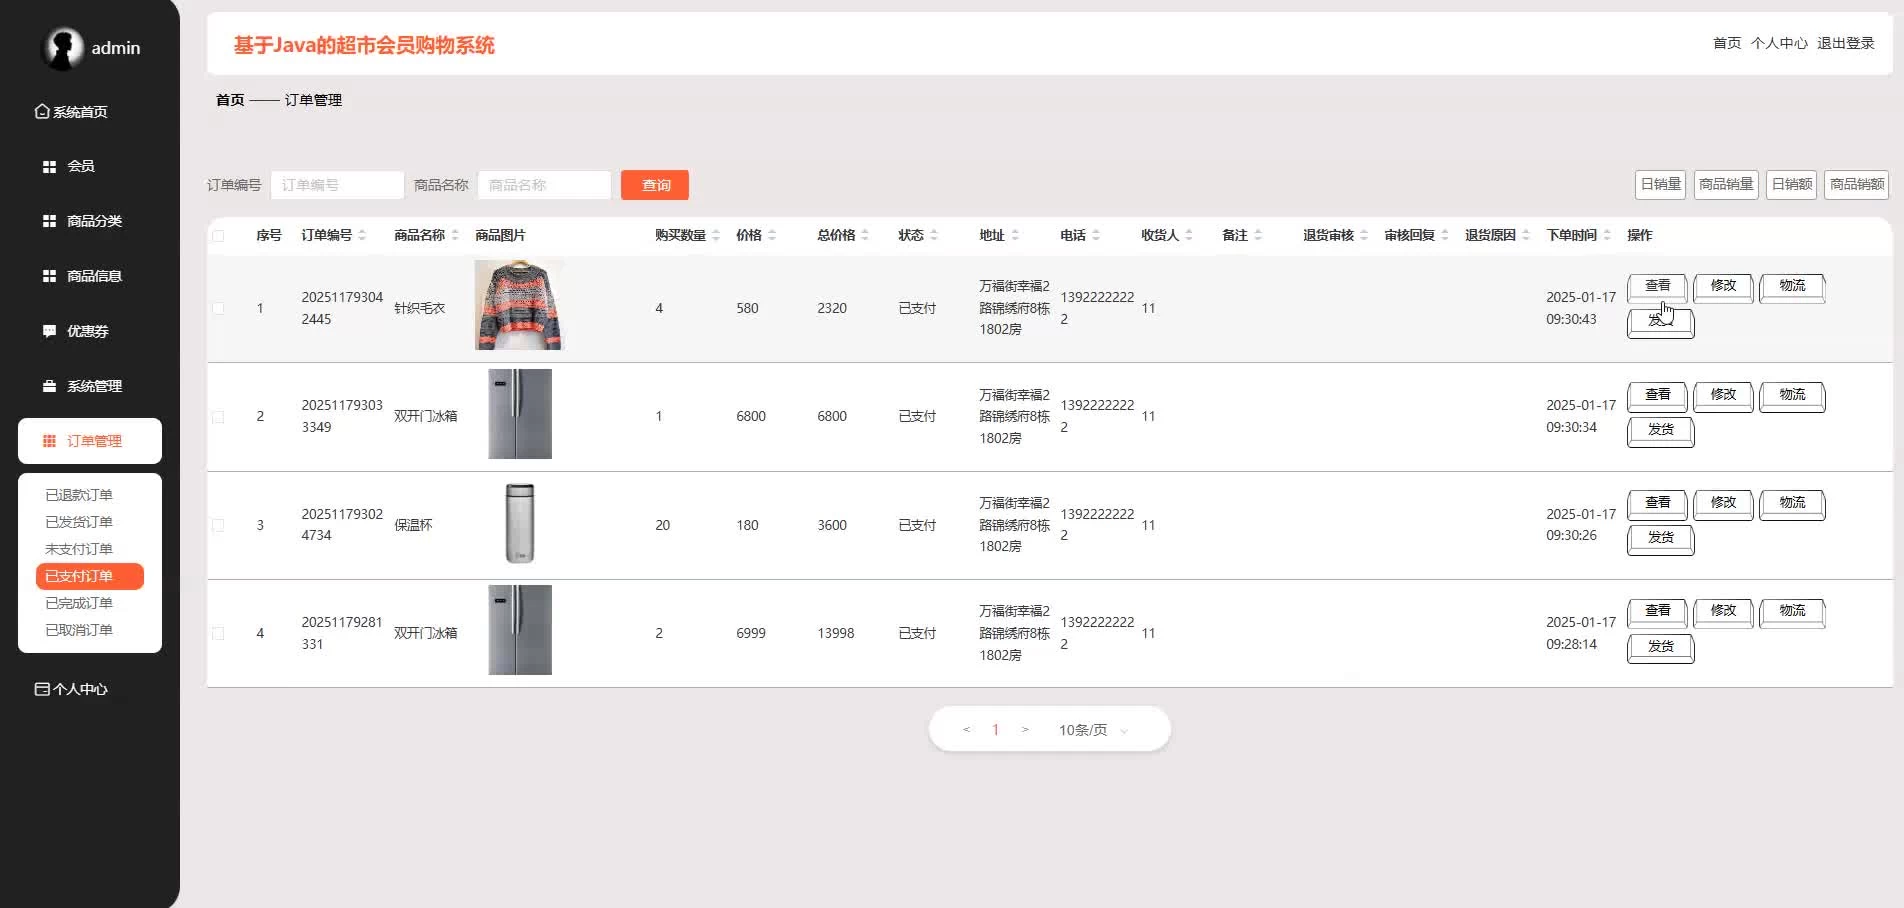Screen dimensions: 1904x908
Task: Sort by the 订单编号 column arrows
Action: (x=362, y=235)
